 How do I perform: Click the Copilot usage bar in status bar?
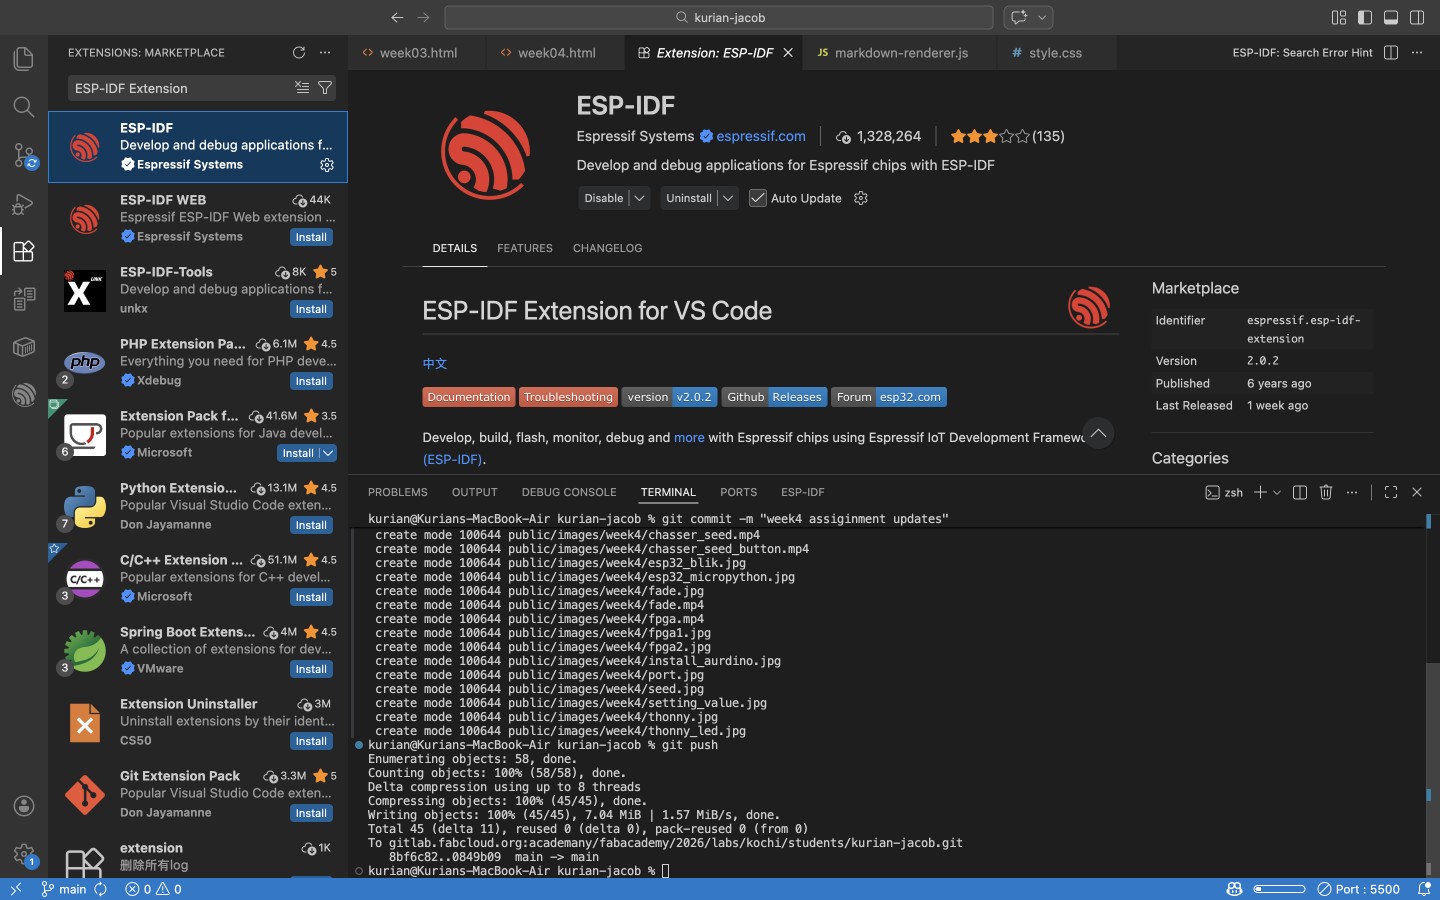[x=1279, y=889]
